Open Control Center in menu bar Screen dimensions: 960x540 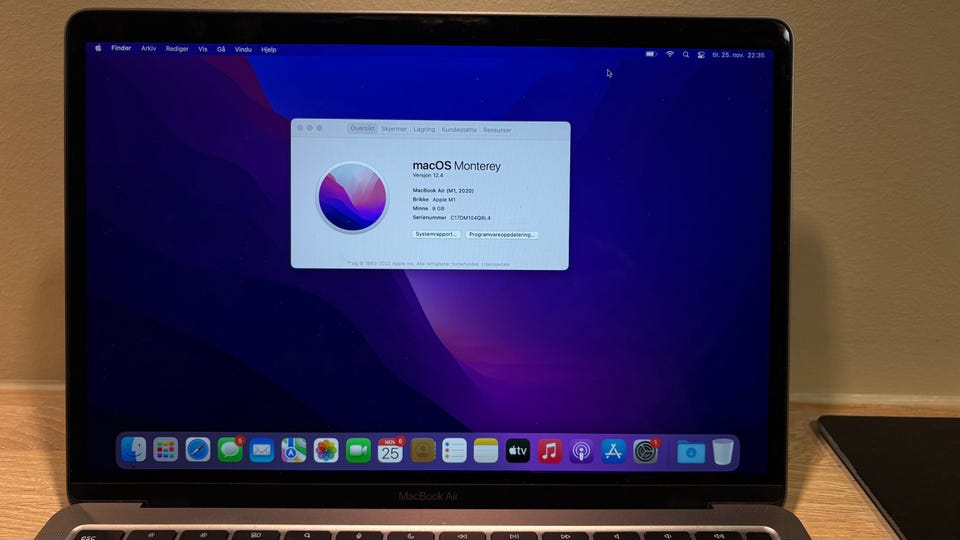tap(700, 54)
